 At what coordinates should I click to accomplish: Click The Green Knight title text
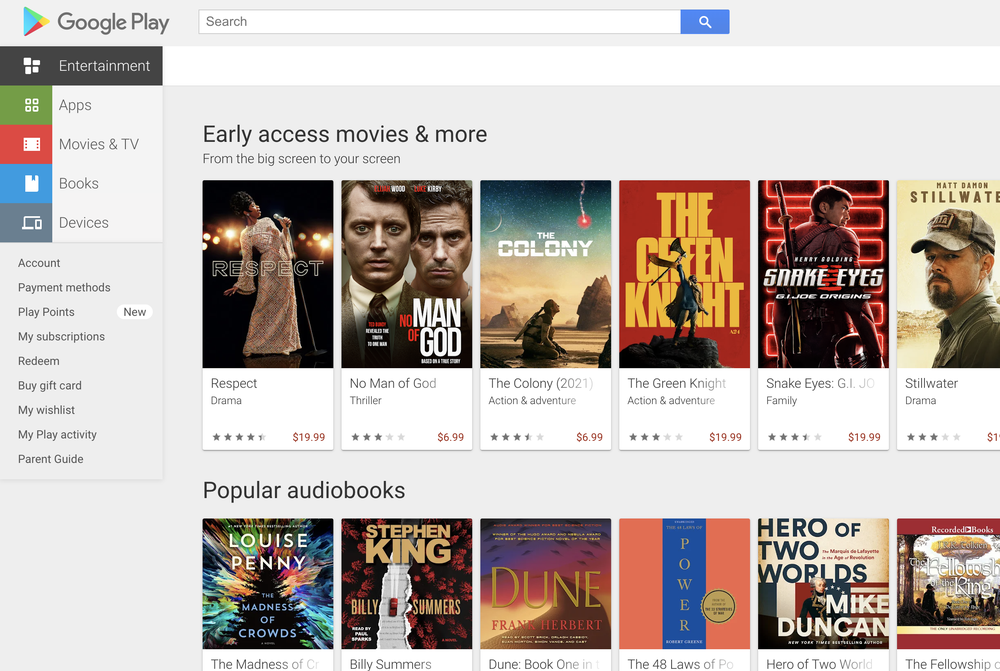(x=677, y=383)
